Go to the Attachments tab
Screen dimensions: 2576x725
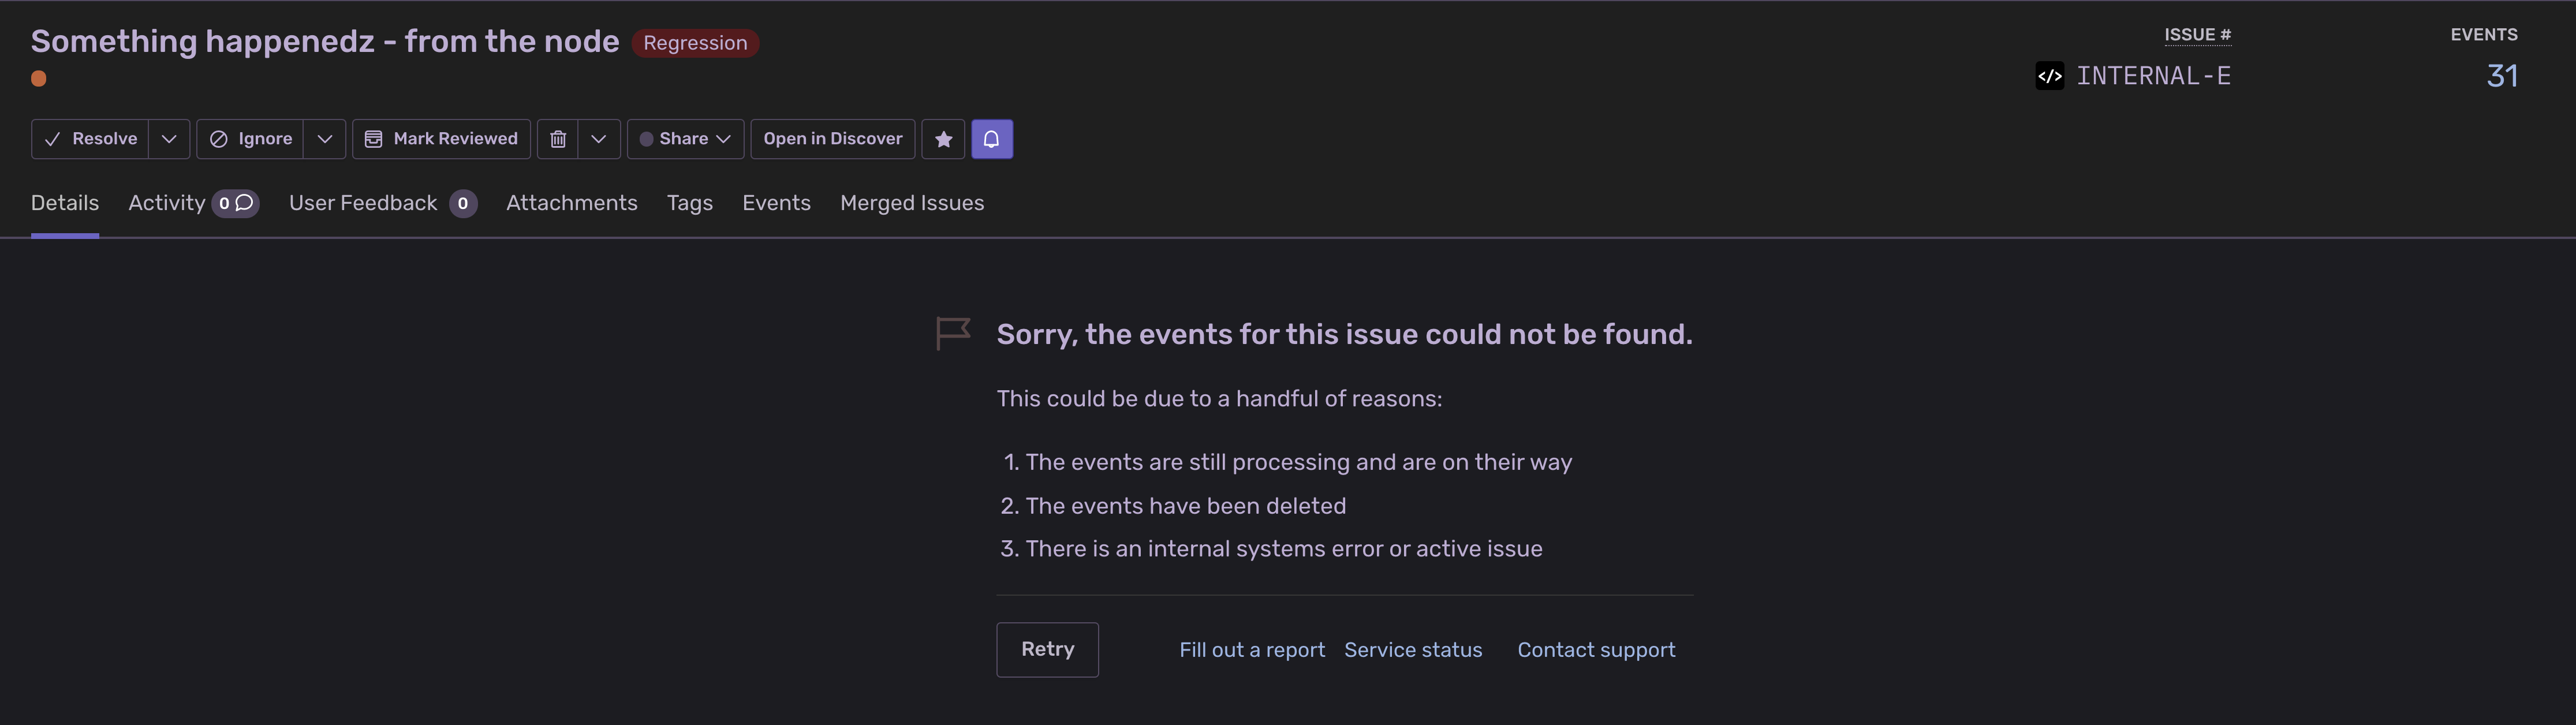point(572,203)
